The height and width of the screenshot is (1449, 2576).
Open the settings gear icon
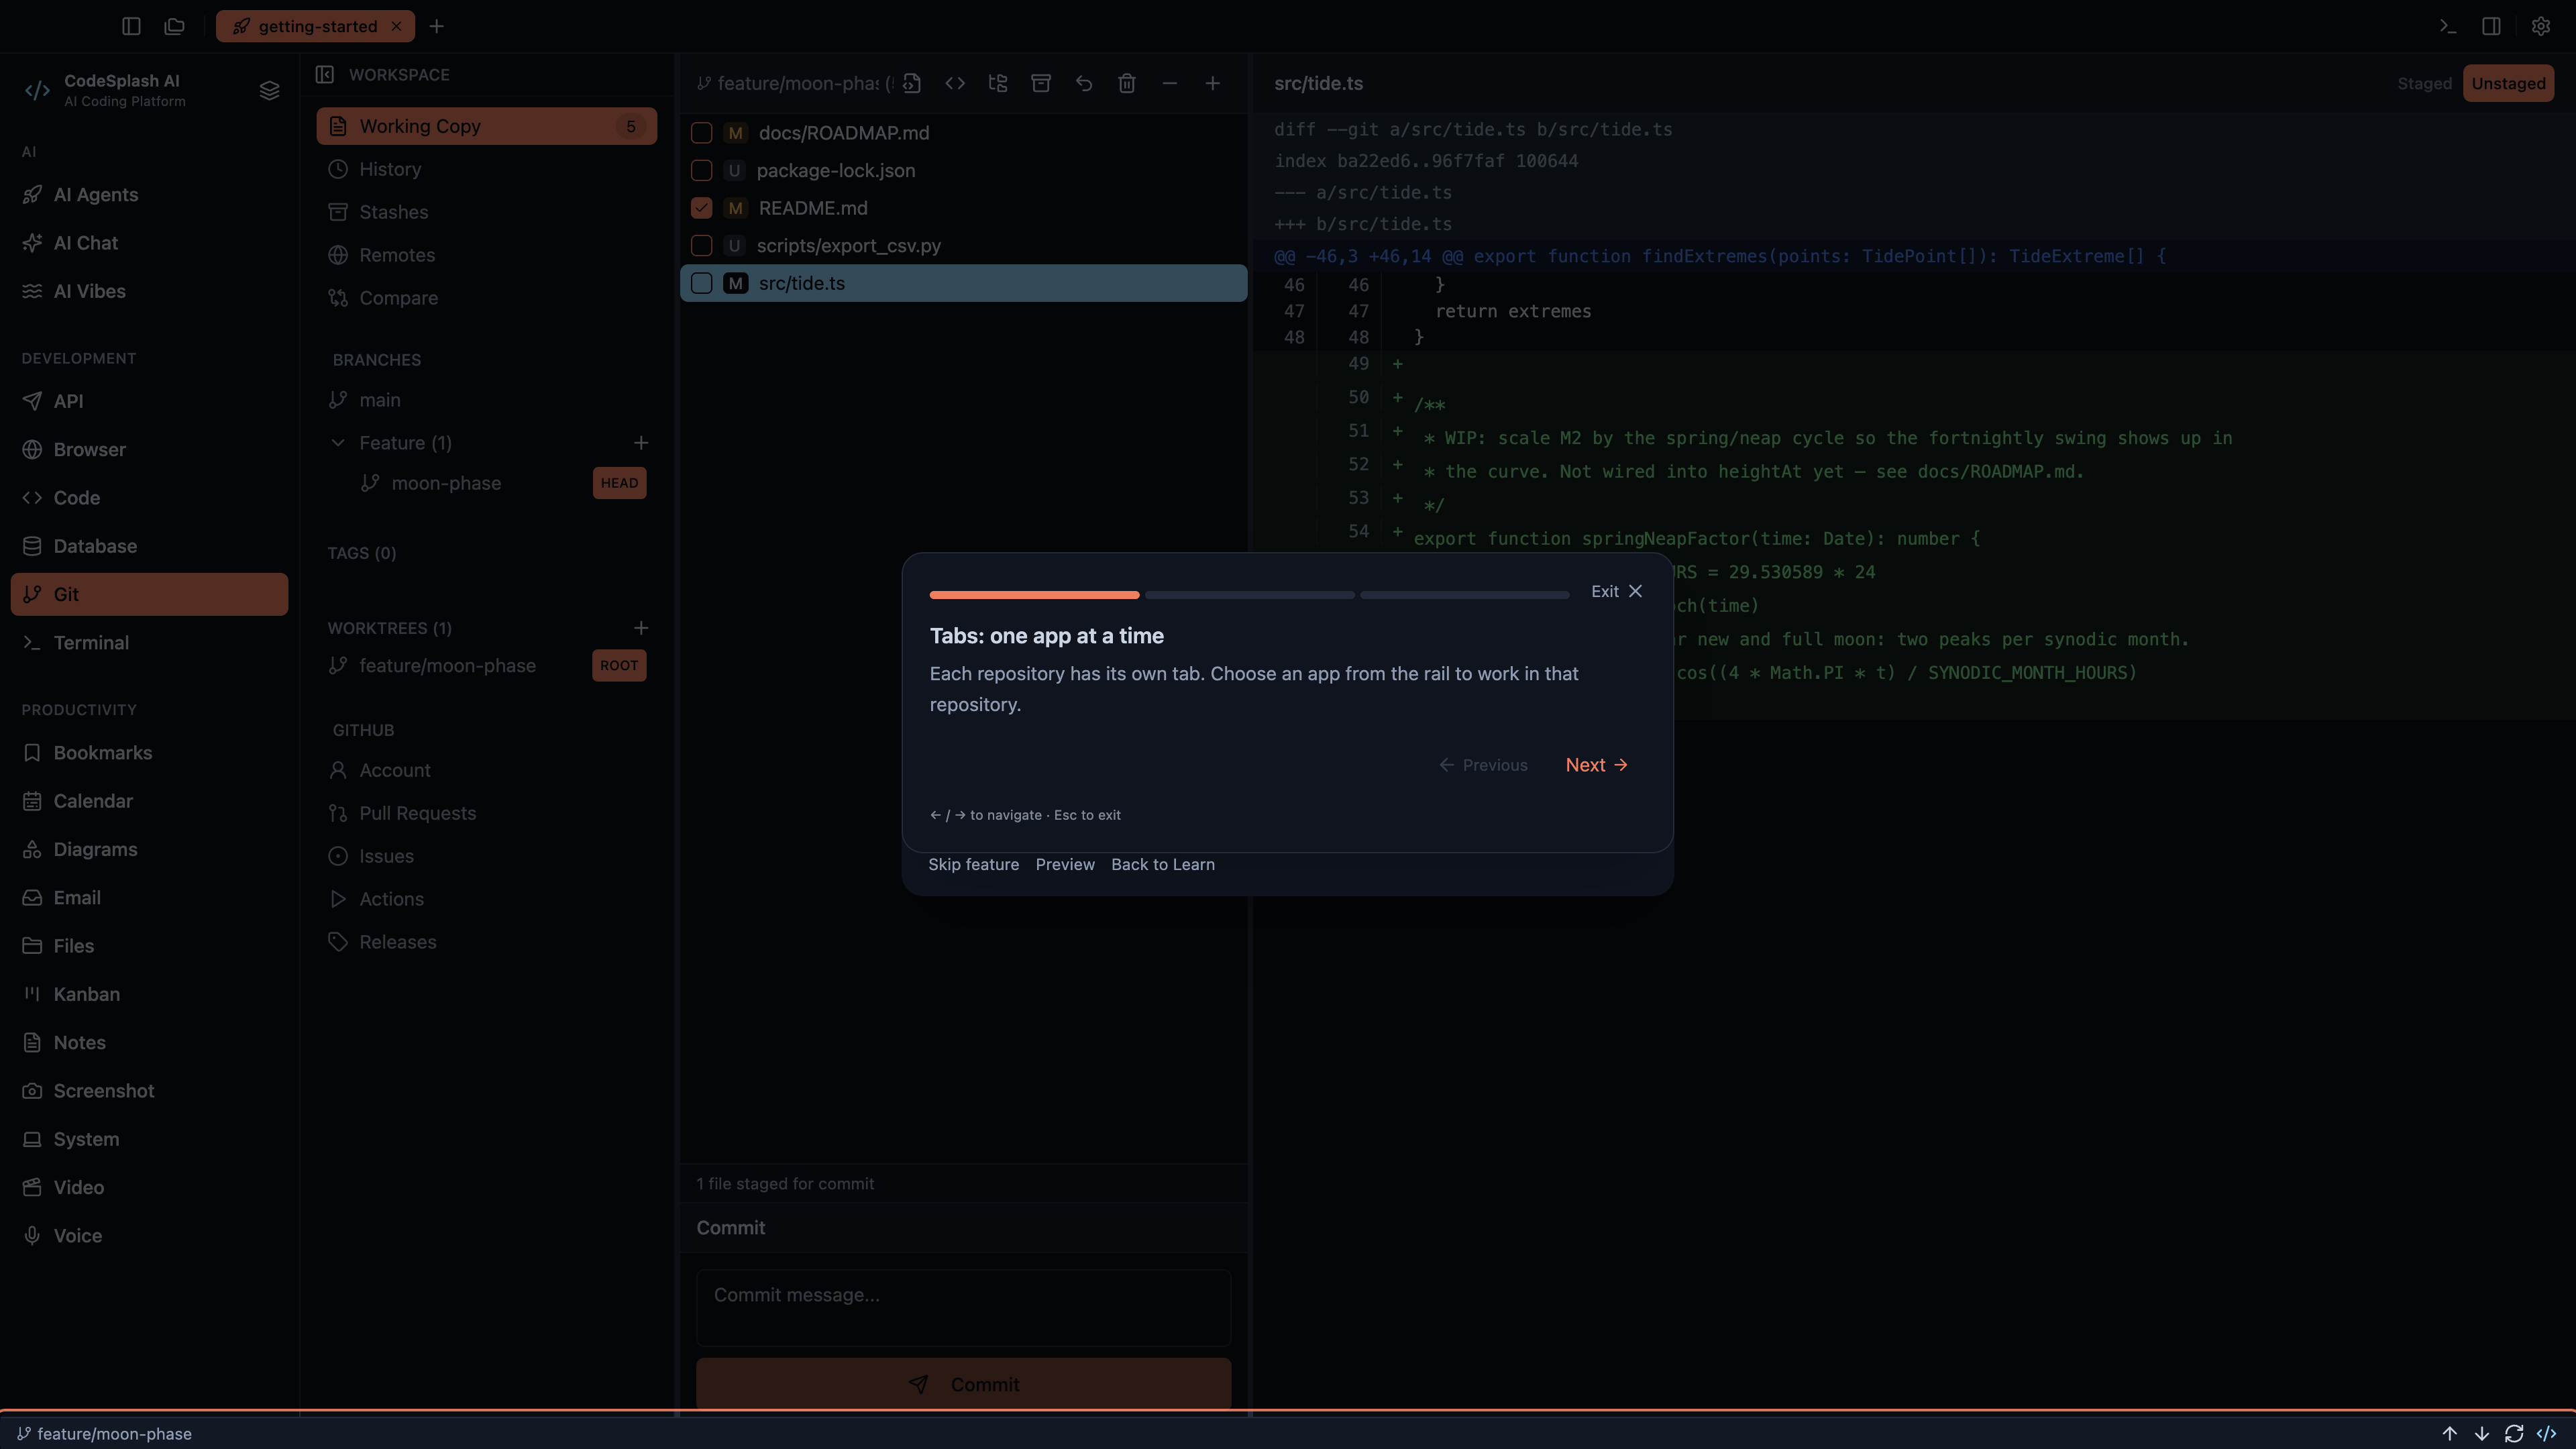(x=2541, y=26)
